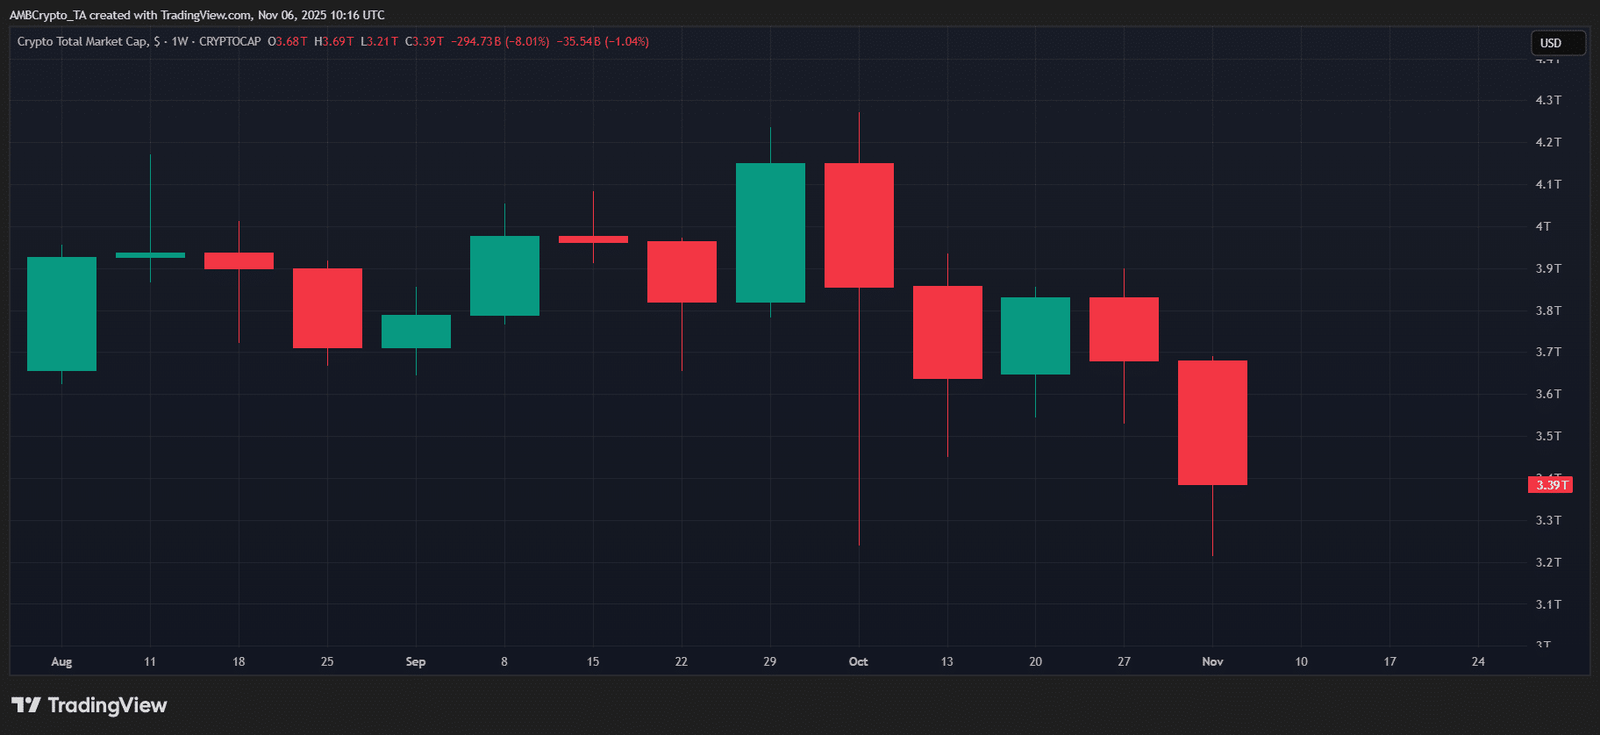Click the 1W interval in the legend

pos(180,42)
